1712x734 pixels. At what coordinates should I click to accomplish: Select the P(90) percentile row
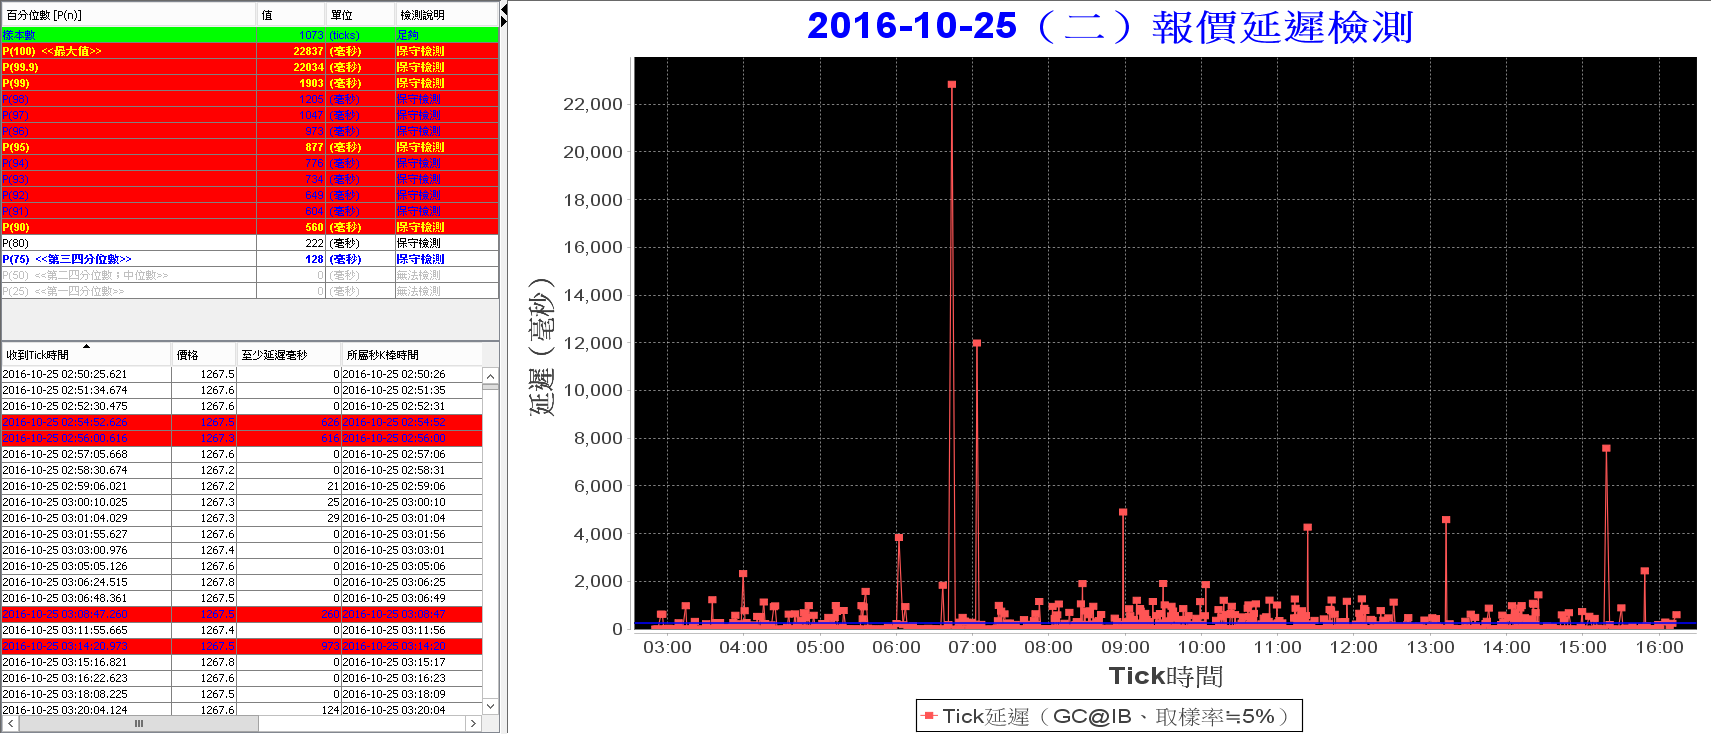(250, 227)
